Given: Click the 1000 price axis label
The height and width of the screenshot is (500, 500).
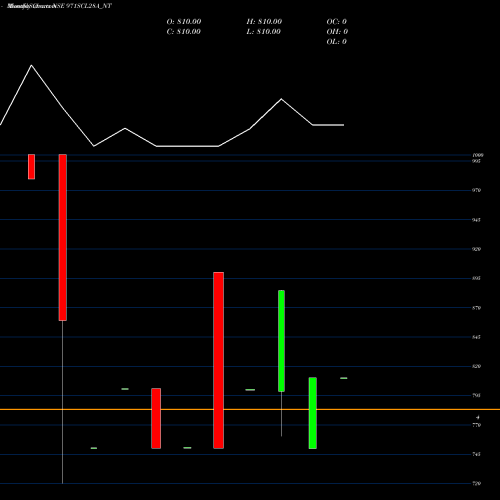Looking at the screenshot, I should (477, 155).
